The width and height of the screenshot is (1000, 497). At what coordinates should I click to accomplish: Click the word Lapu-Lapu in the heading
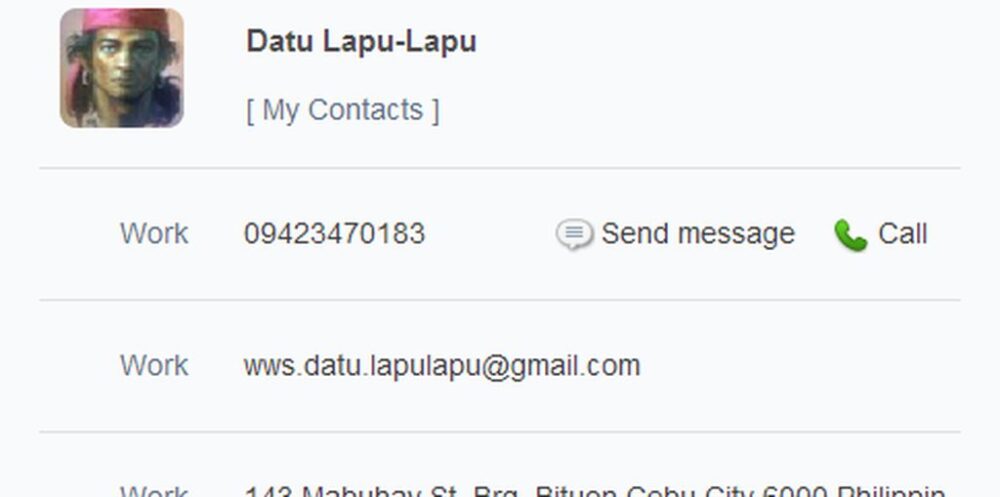[x=400, y=41]
